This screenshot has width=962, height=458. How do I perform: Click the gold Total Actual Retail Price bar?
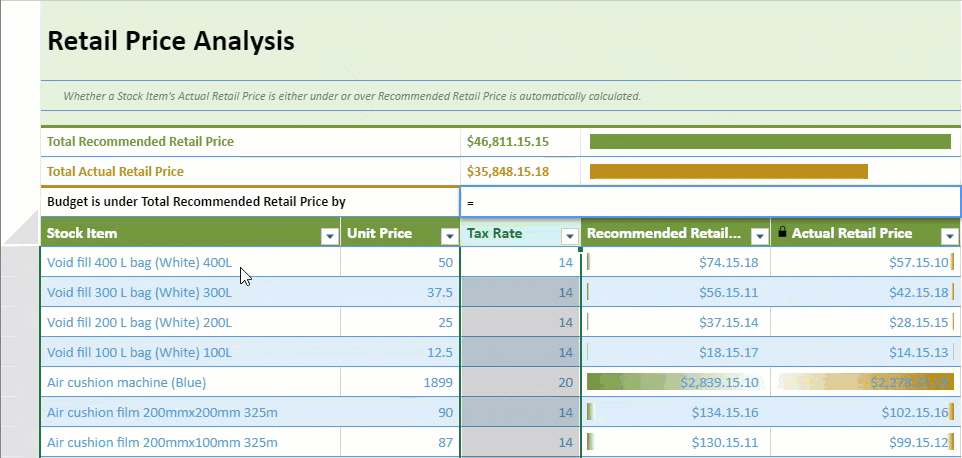pos(728,172)
